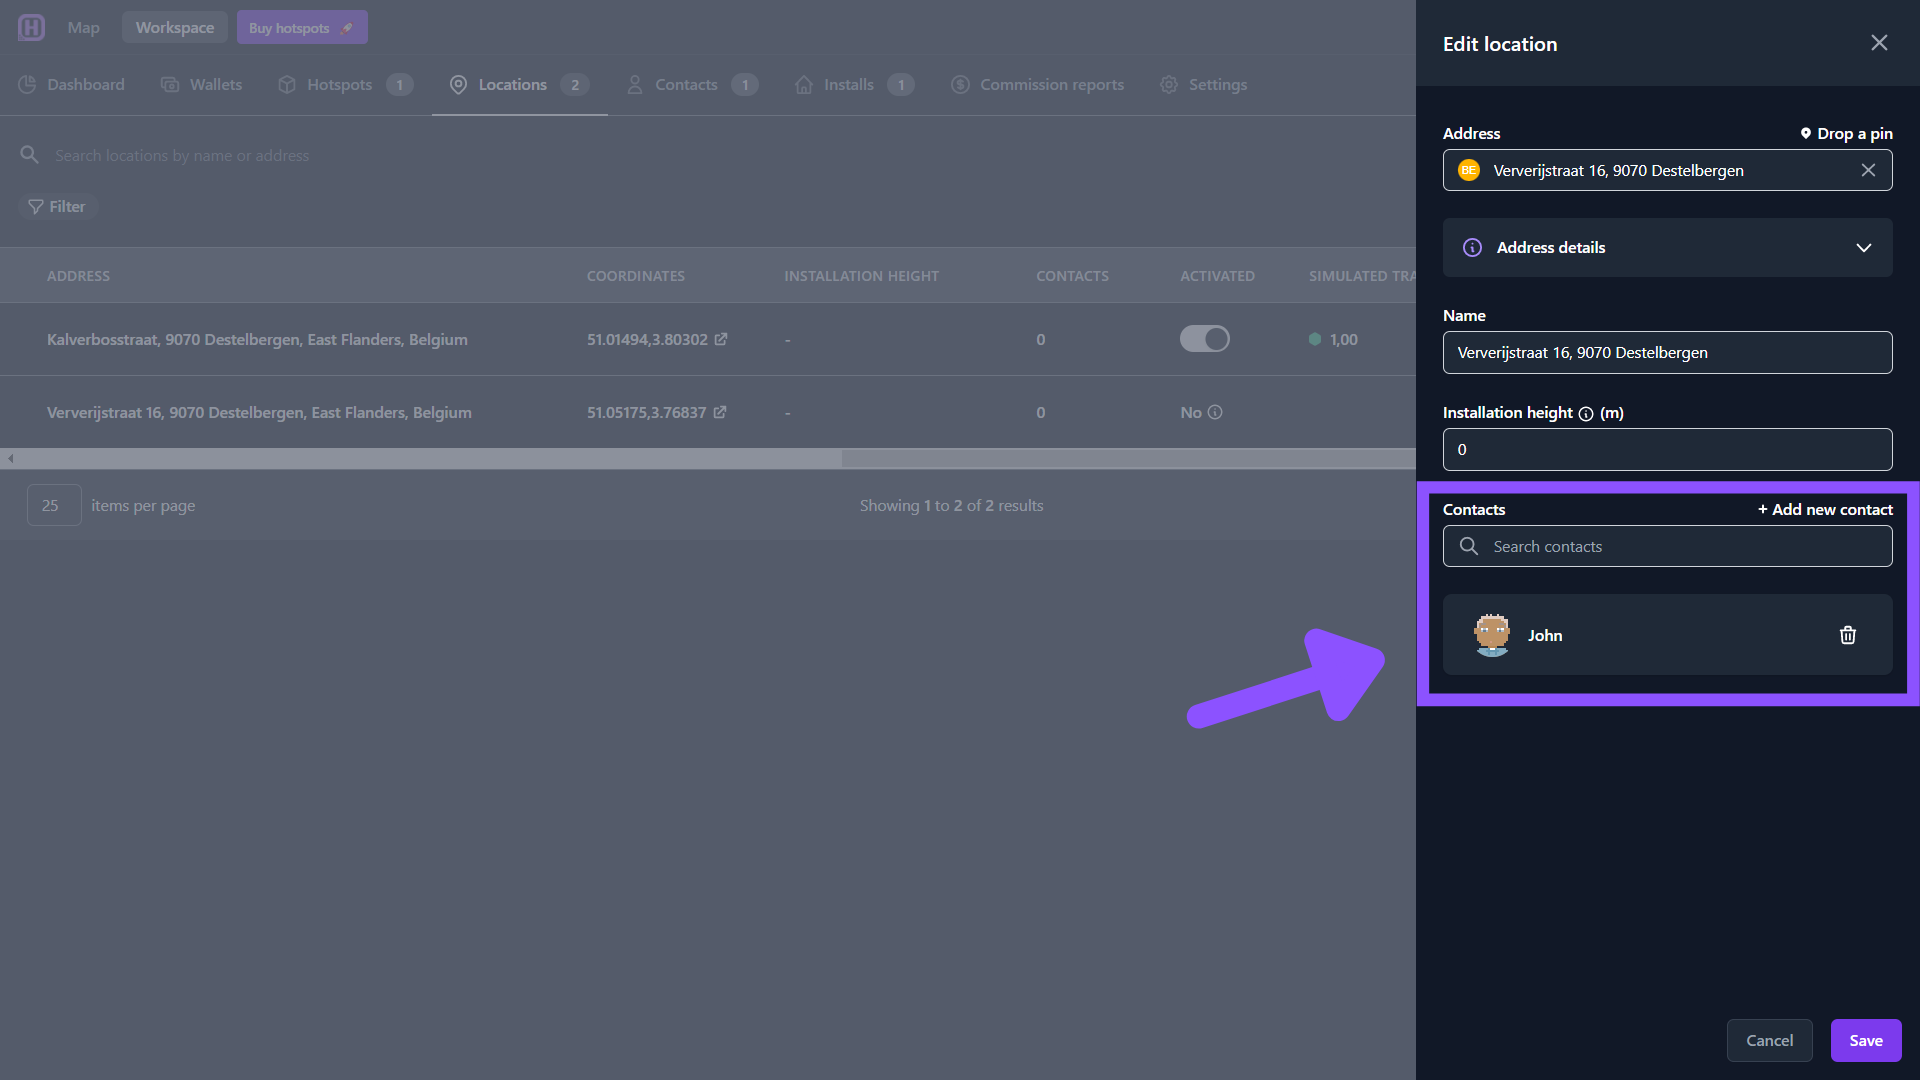
Task: Click John's avatar picture
Action: point(1492,635)
